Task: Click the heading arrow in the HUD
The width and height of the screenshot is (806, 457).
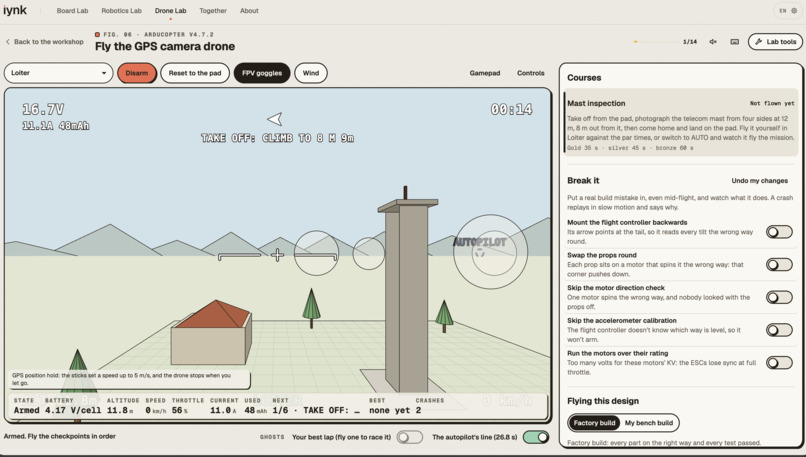Action: (x=275, y=119)
